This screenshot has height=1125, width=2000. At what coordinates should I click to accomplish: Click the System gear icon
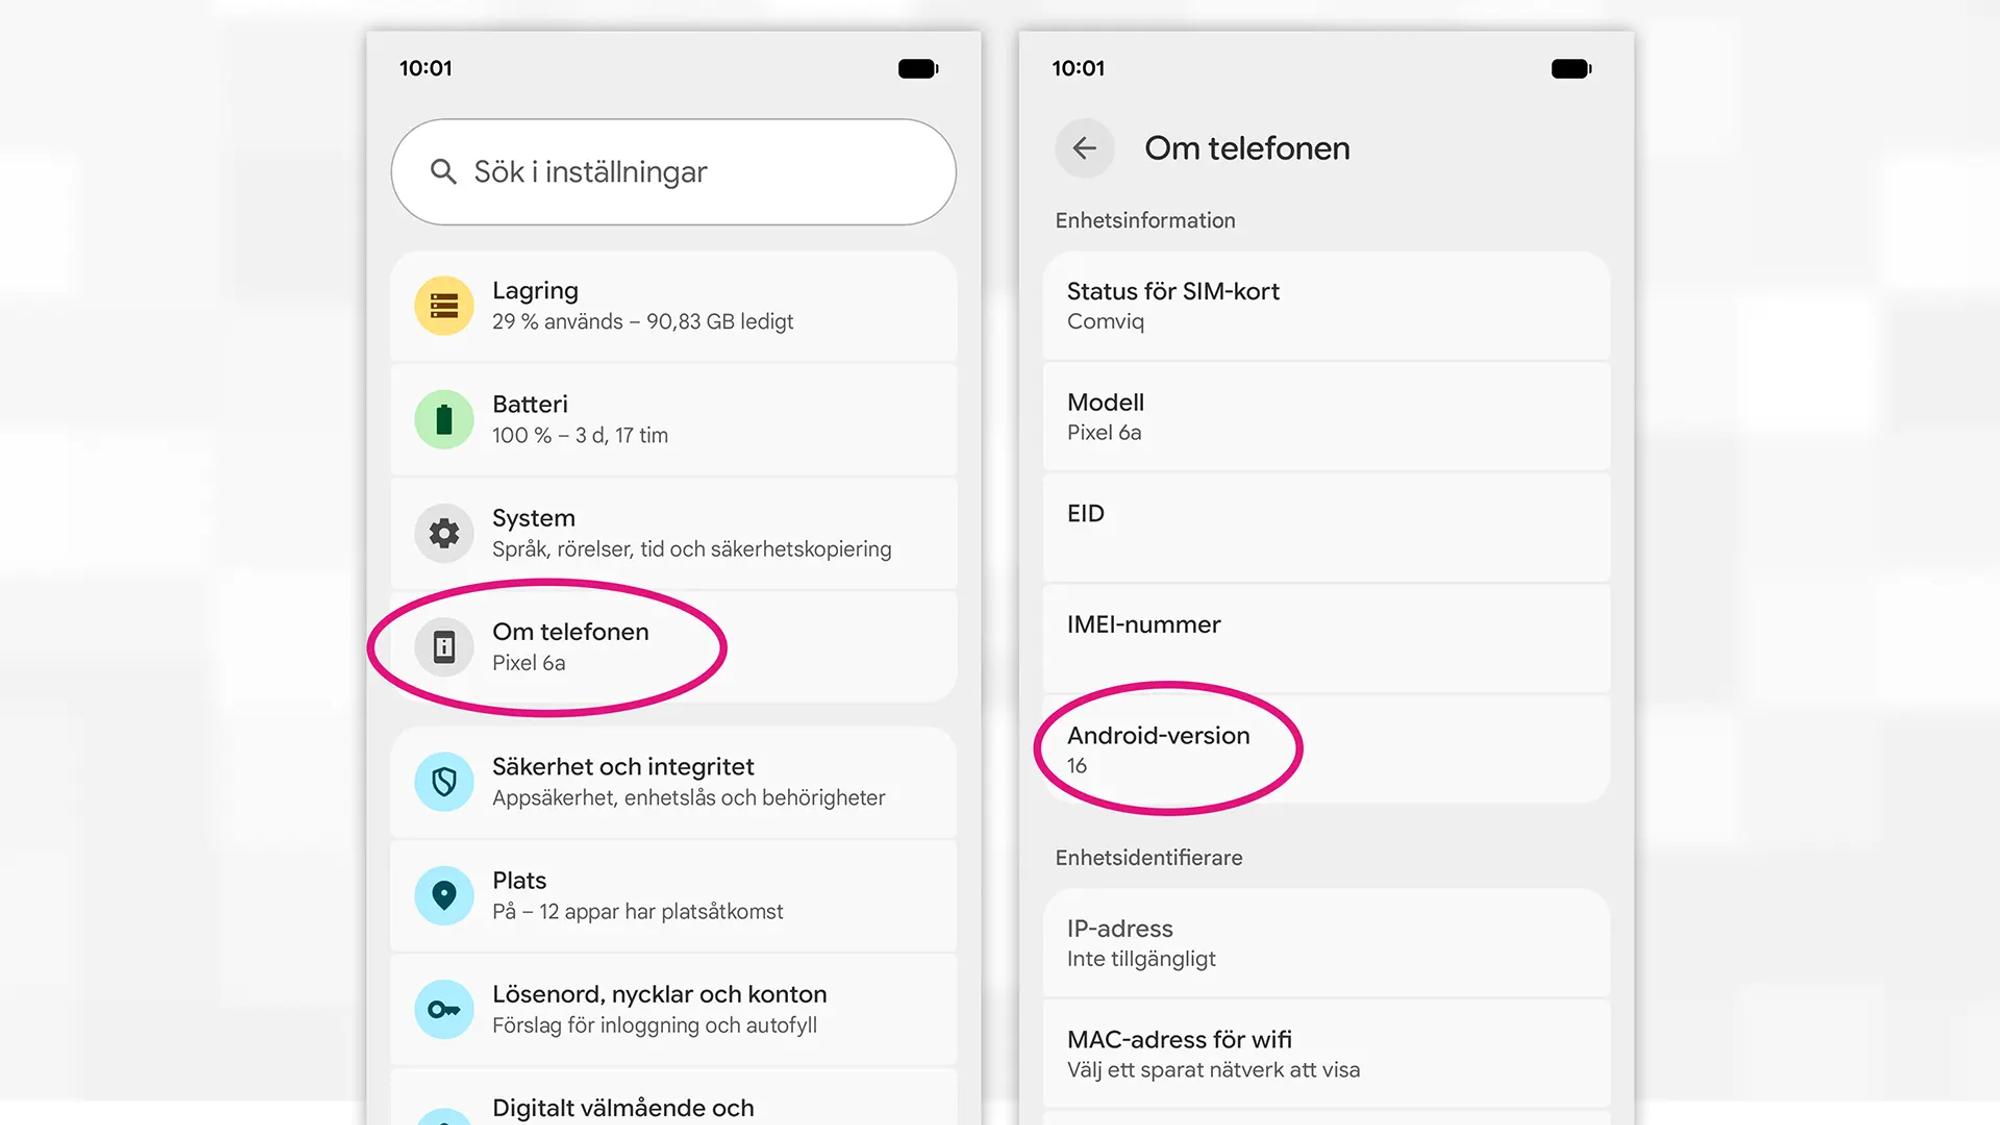(444, 533)
